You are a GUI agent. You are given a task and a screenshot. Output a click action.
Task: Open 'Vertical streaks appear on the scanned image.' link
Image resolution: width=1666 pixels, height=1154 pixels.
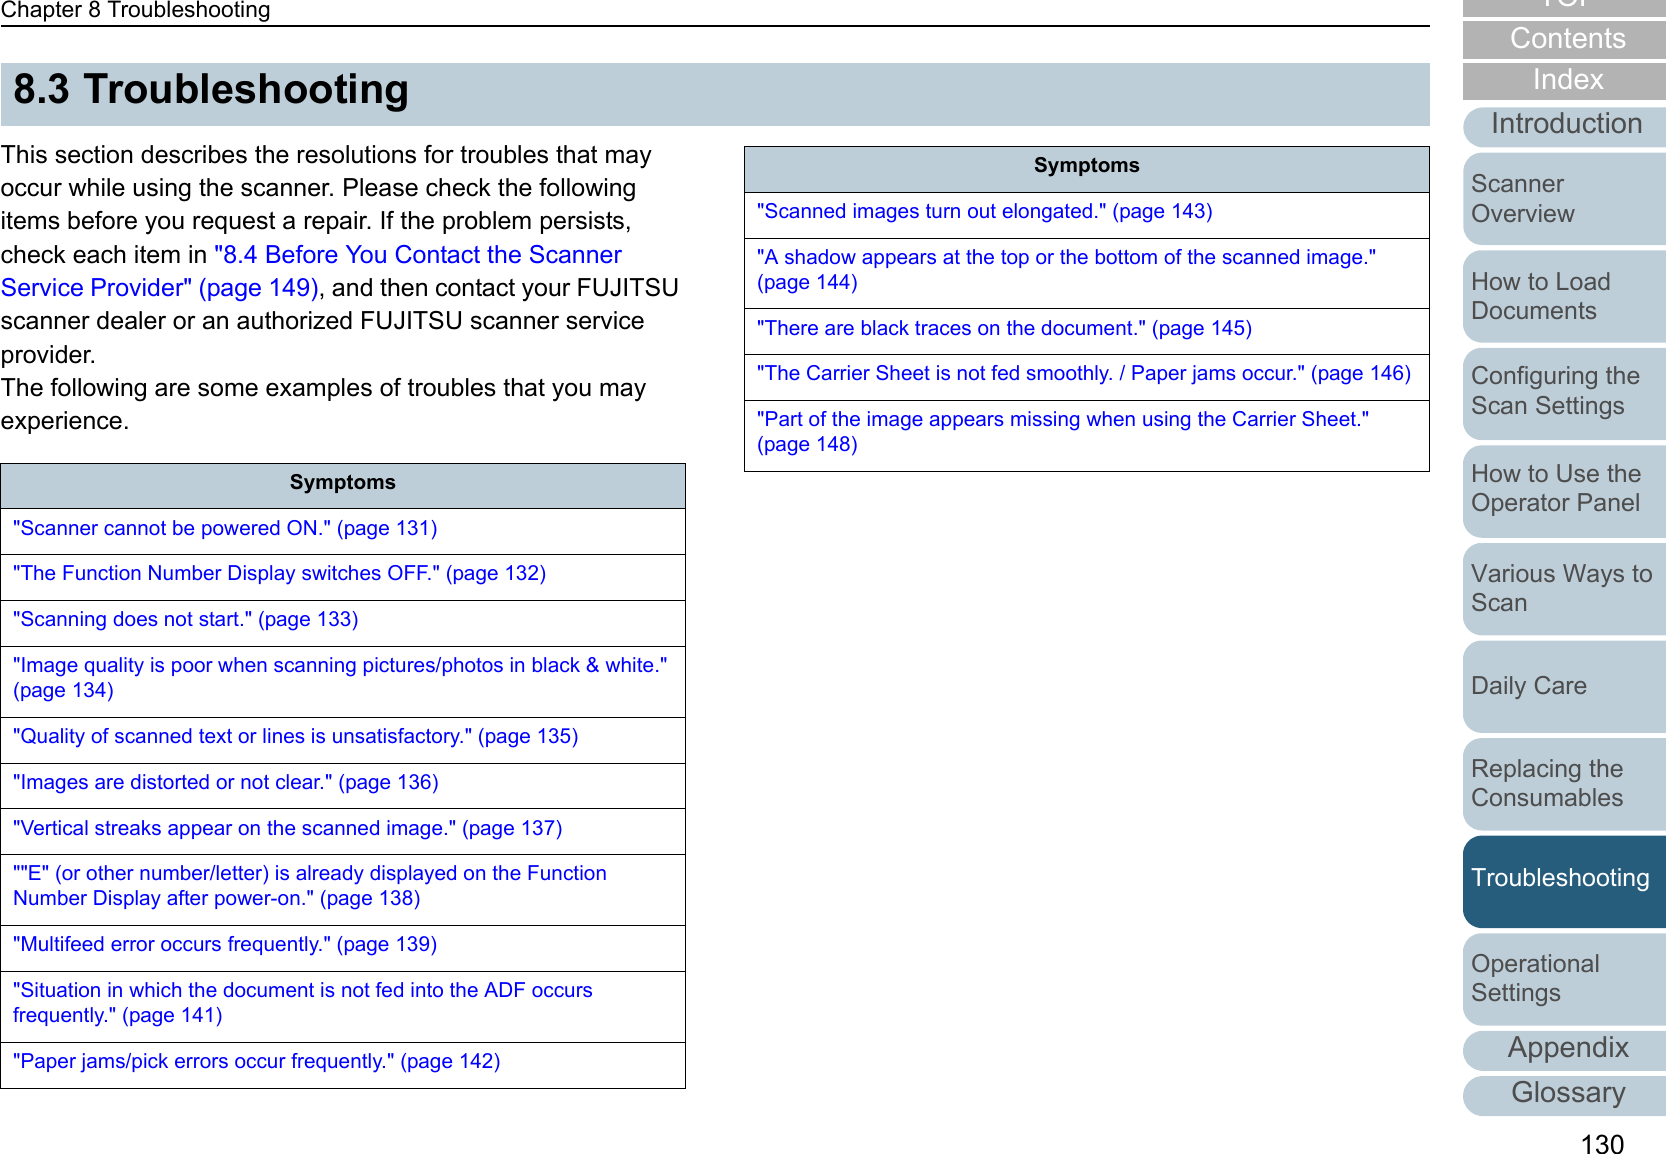click(287, 828)
